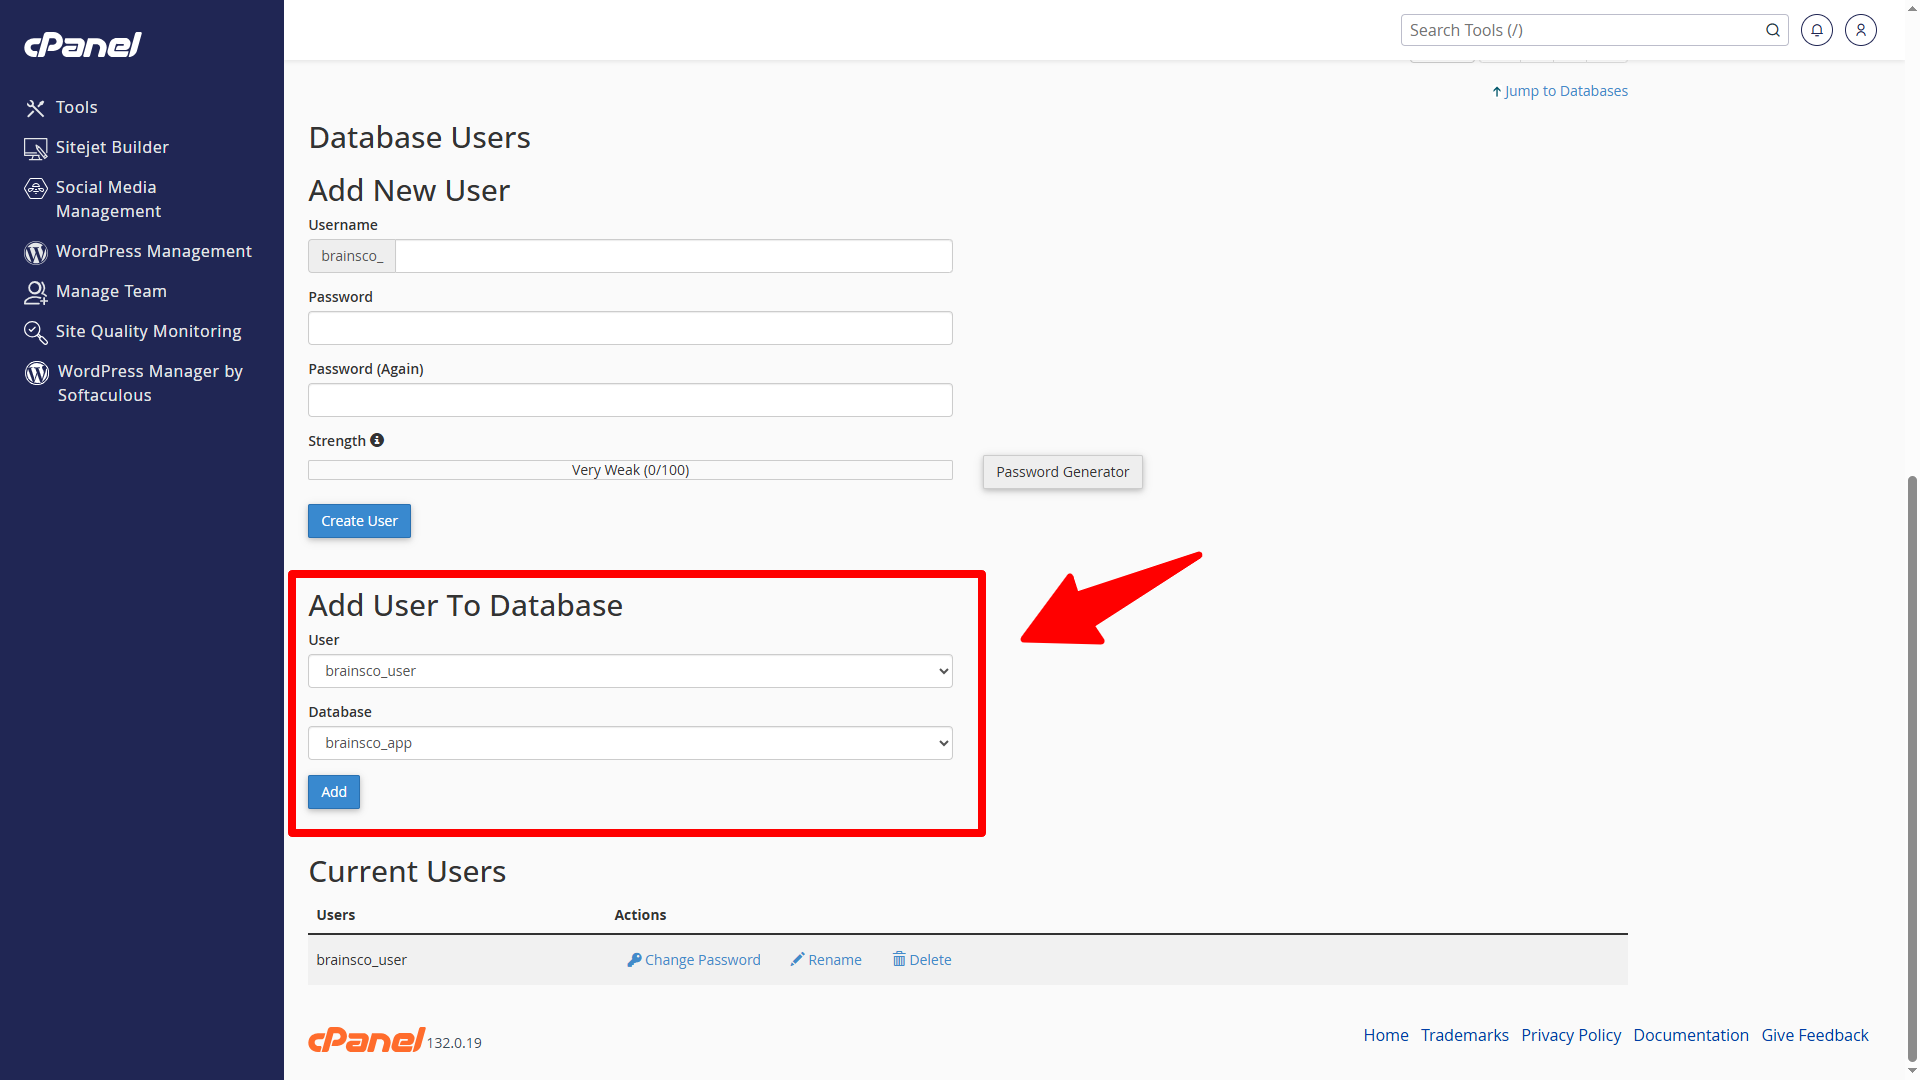Click Change Password text for brainsco_user
Image resolution: width=1920 pixels, height=1080 pixels.
[703, 960]
